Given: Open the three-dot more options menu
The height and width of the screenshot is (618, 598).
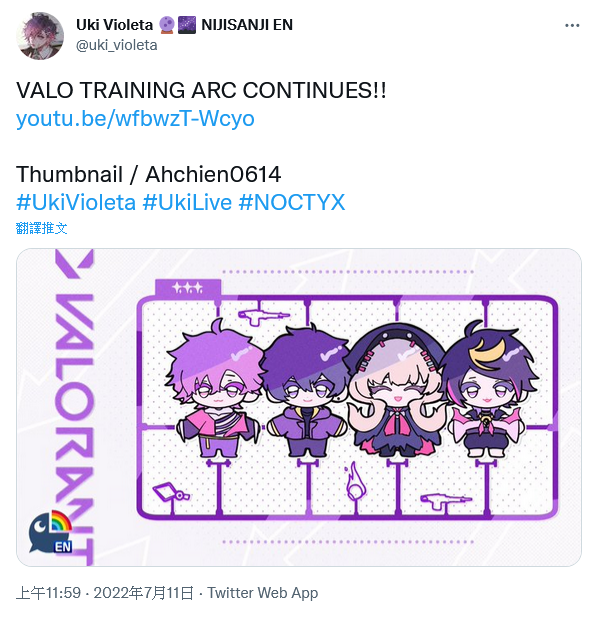Looking at the screenshot, I should tap(572, 26).
